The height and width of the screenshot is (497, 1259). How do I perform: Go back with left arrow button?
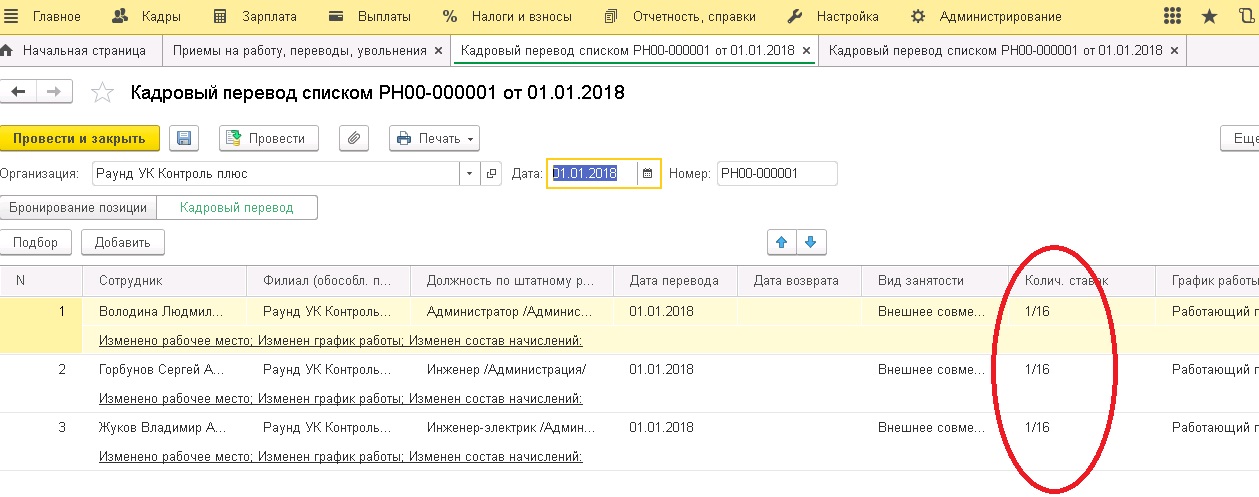tap(18, 92)
